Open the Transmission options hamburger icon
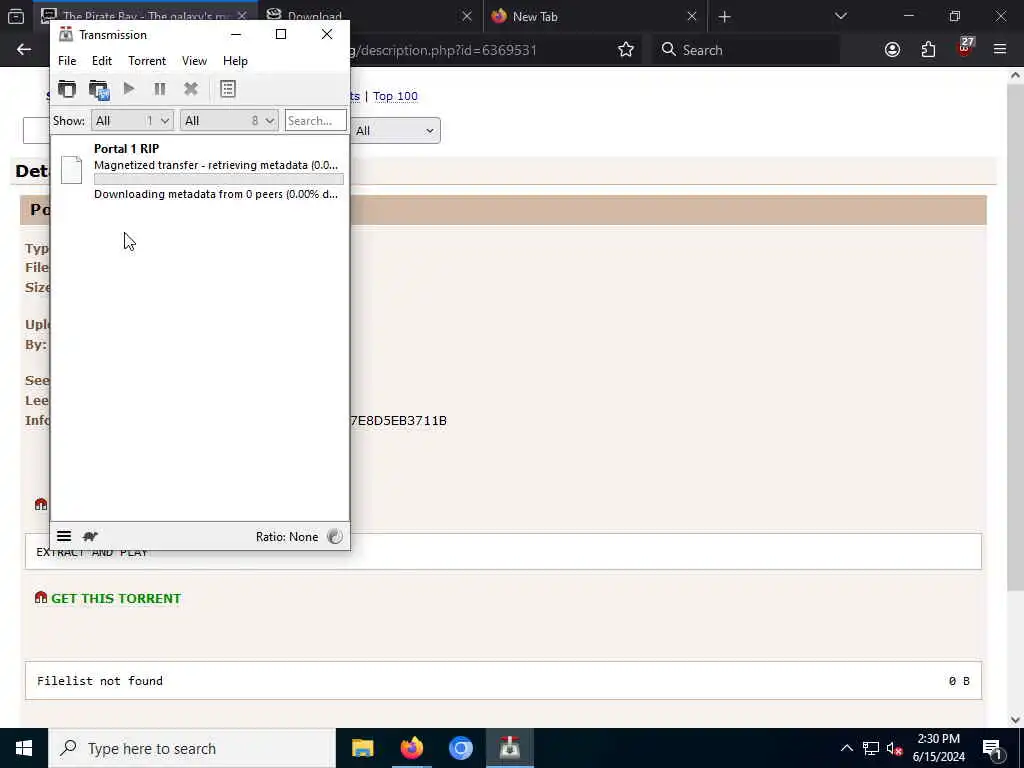 tap(64, 536)
